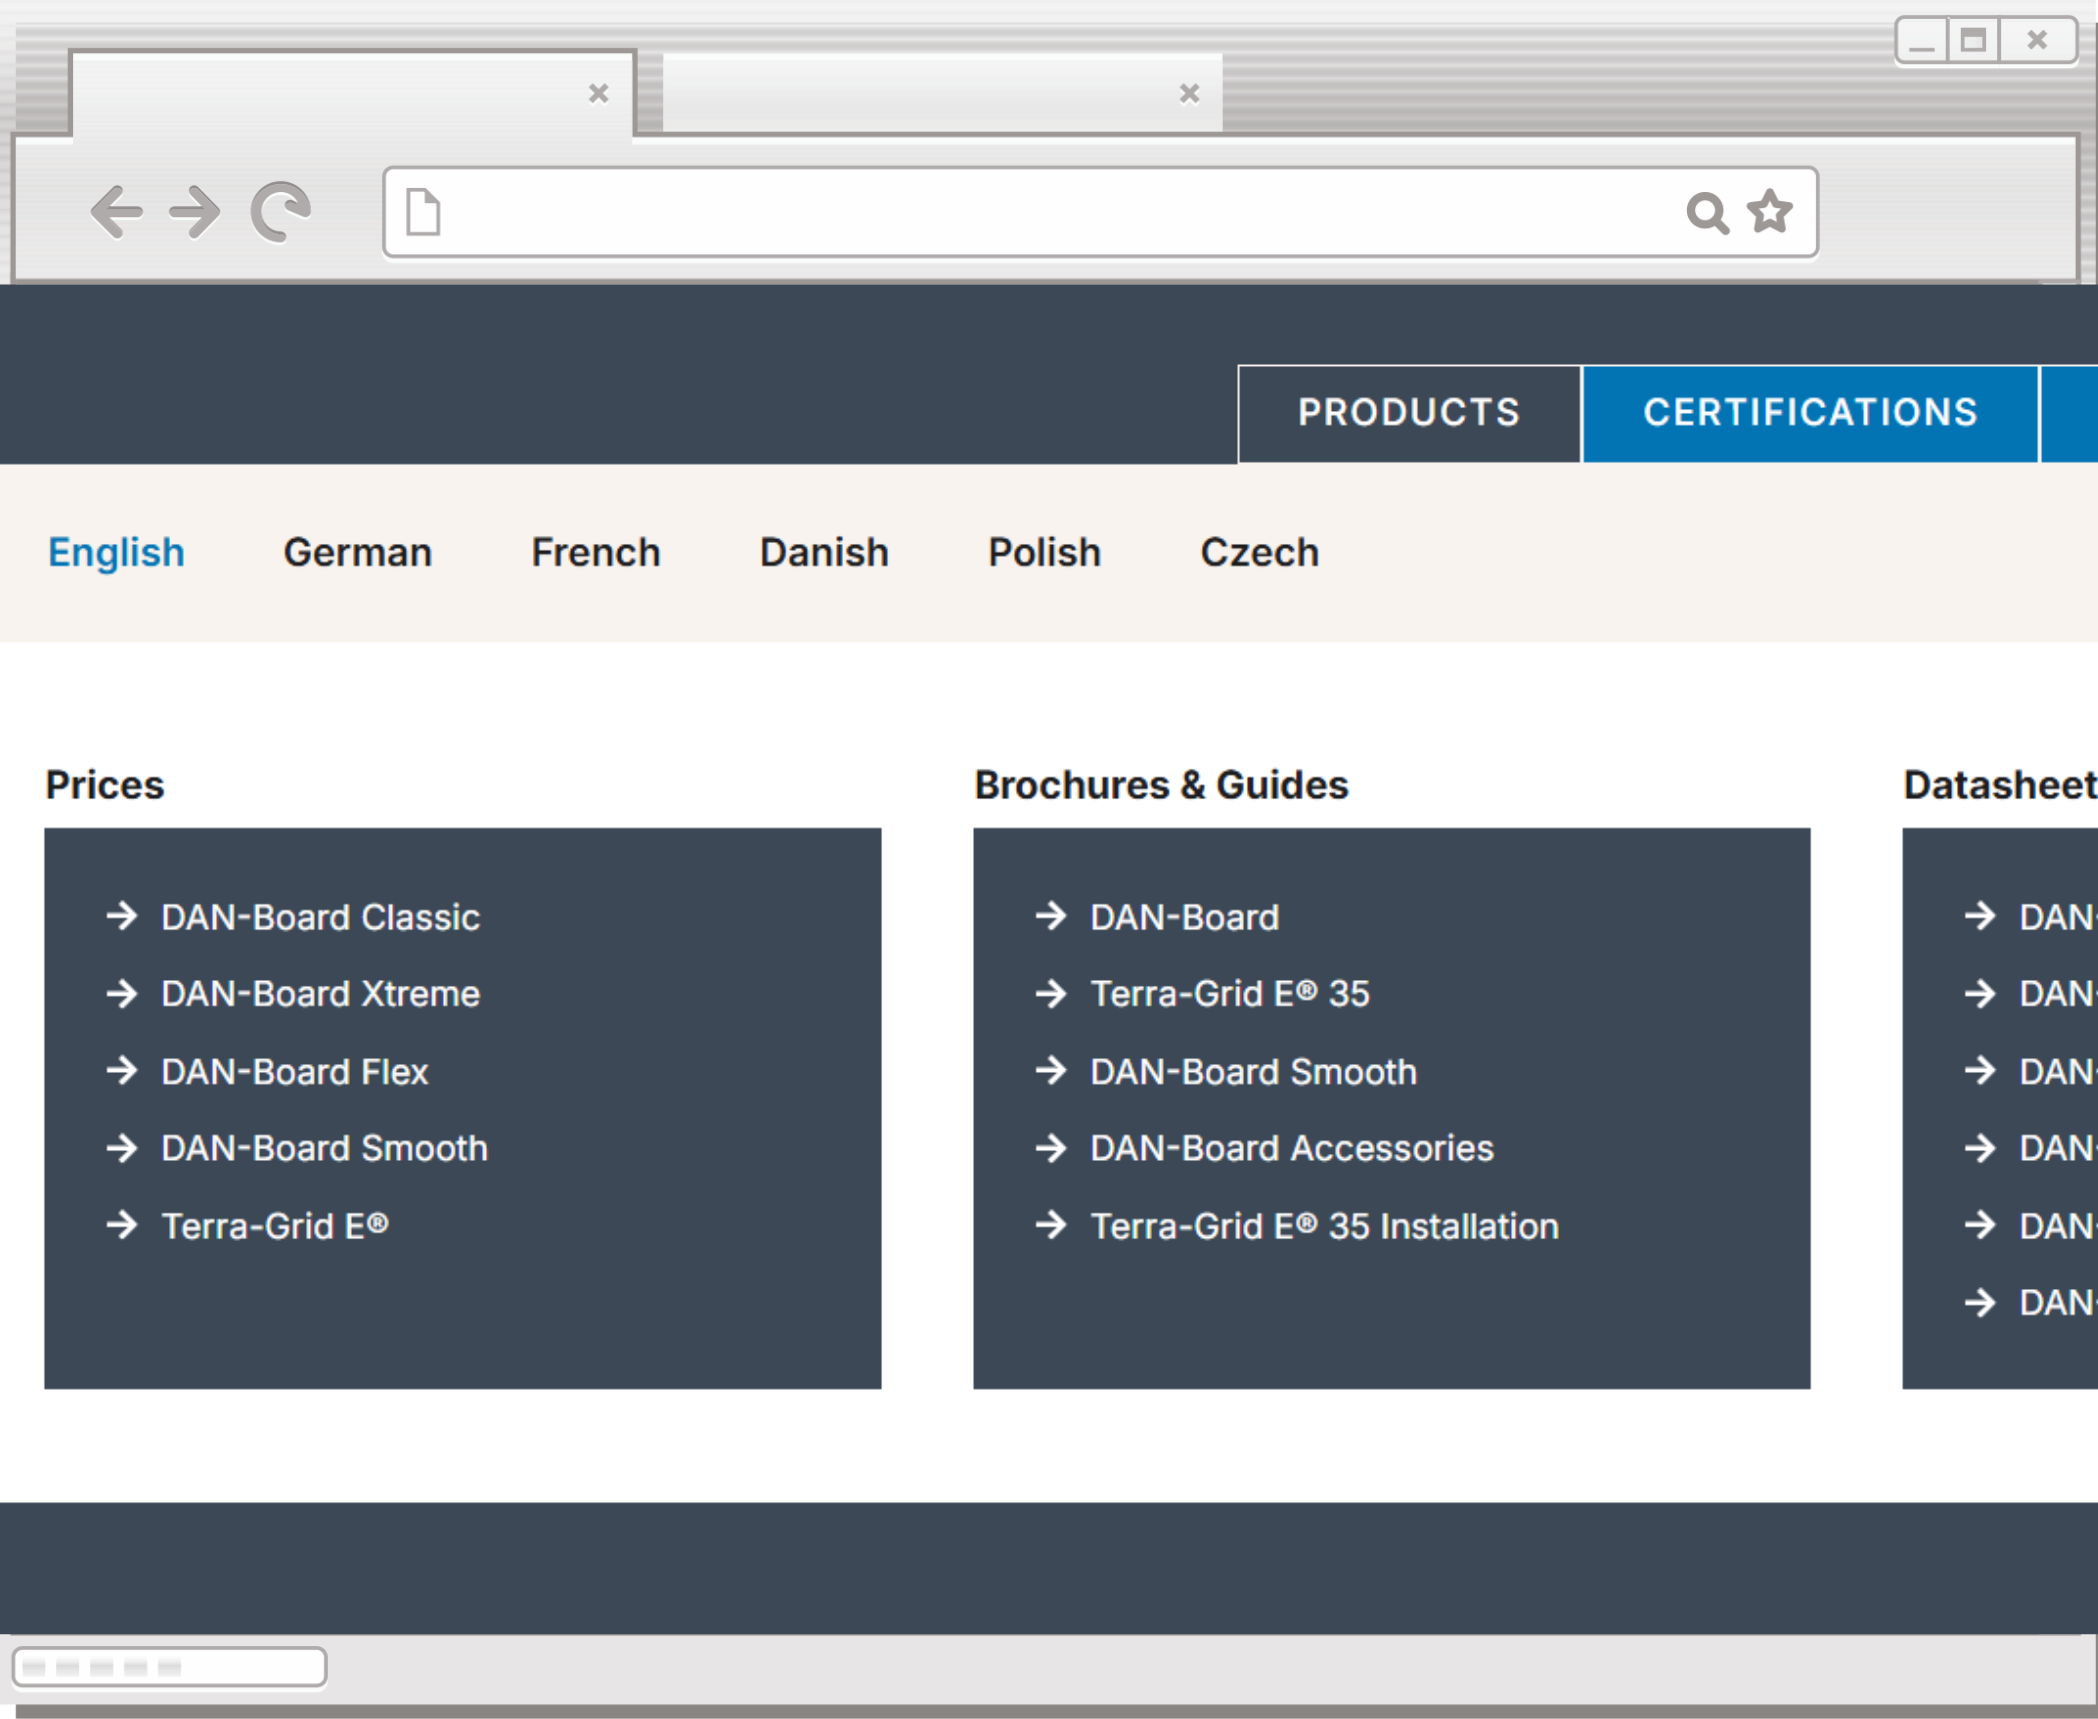This screenshot has width=2098, height=1719.
Task: Click arrow icon beside DAN-Board Xtreme
Action: click(x=122, y=993)
